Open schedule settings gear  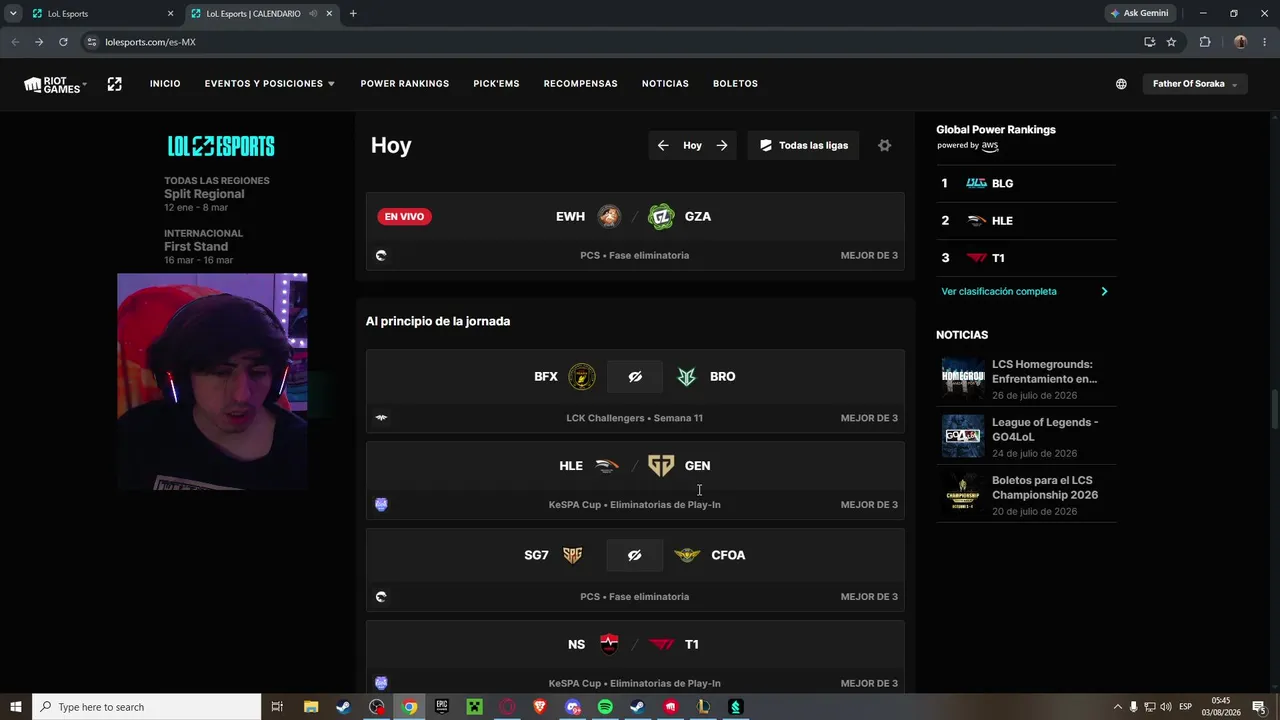(884, 146)
